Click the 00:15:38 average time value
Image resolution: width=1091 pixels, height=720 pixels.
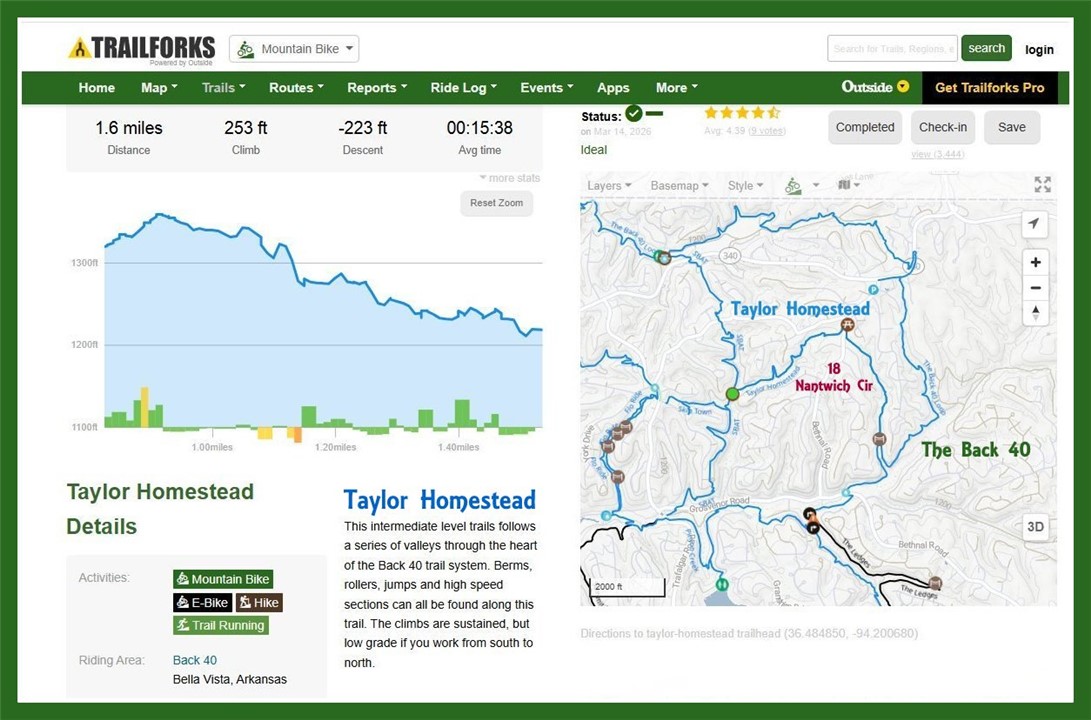point(479,128)
